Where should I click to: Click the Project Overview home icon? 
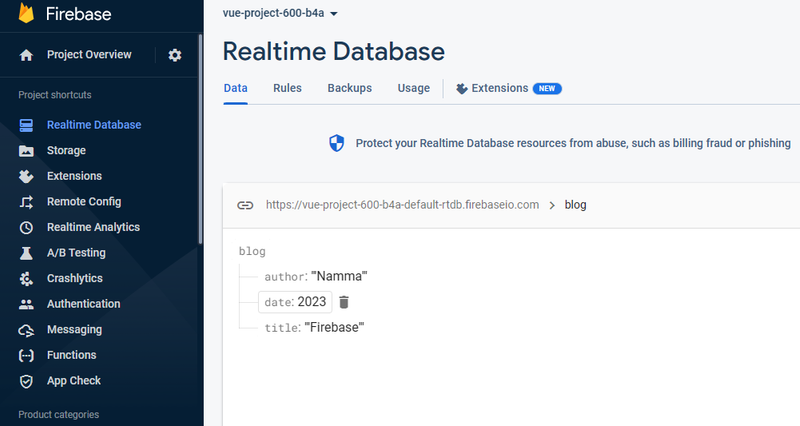click(27, 55)
